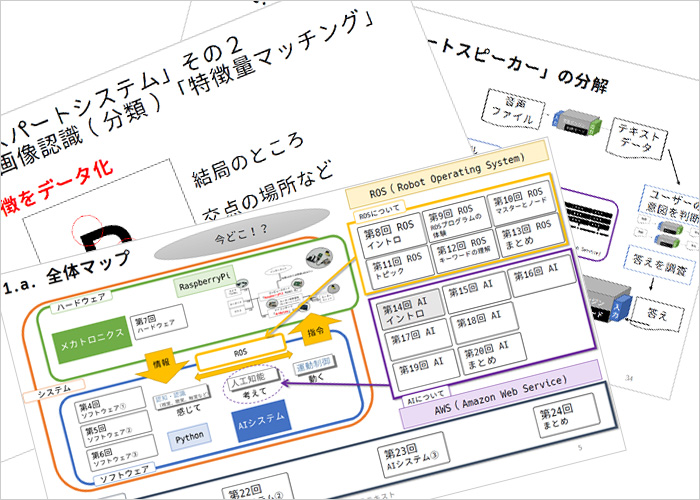
Task: Click the block icon between 音声ファイル and テキストデータ
Action: point(577,121)
